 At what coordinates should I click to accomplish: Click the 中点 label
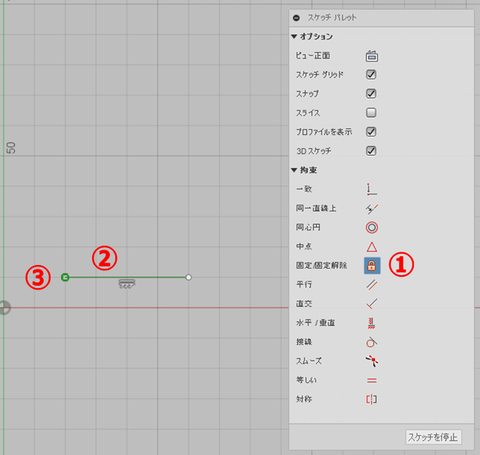[304, 246]
